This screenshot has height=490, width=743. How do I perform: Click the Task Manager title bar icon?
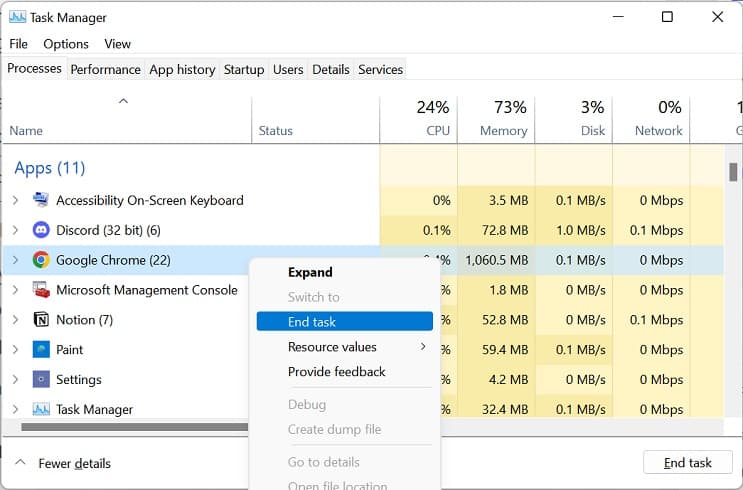click(x=18, y=17)
